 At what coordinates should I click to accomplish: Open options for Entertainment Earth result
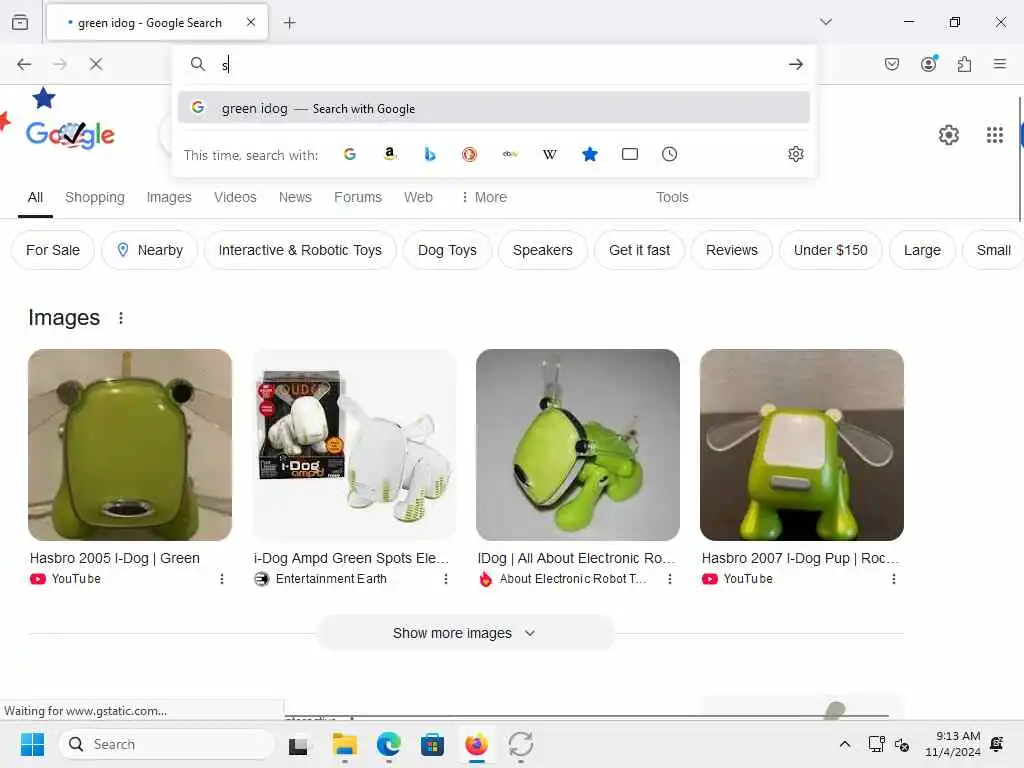[446, 579]
